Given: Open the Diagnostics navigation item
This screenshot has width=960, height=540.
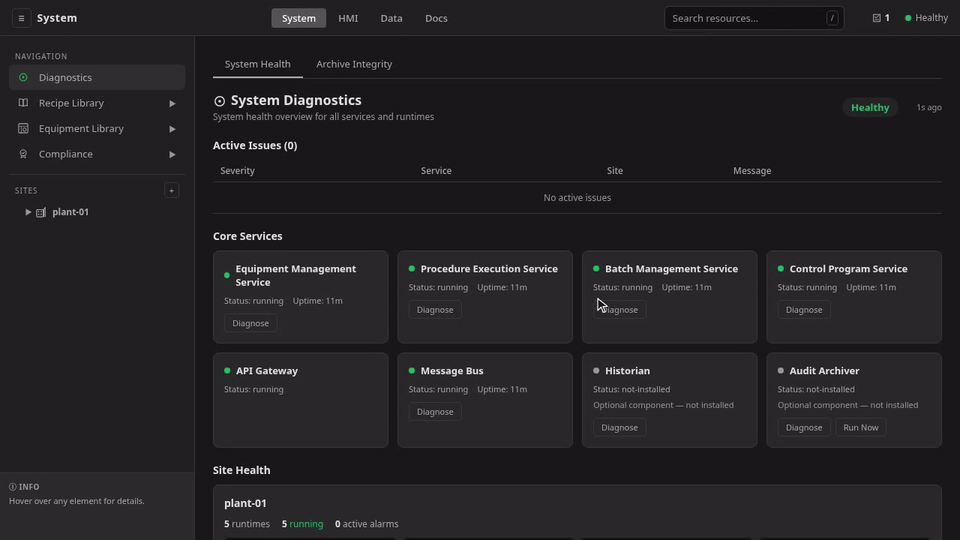Looking at the screenshot, I should click(97, 78).
